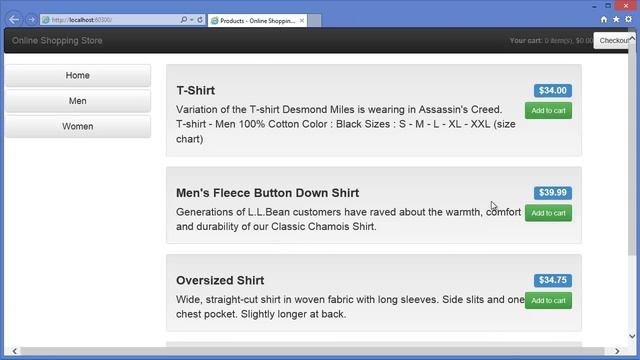Open the Home category menu
The width and height of the screenshot is (640, 360).
coord(78,76)
